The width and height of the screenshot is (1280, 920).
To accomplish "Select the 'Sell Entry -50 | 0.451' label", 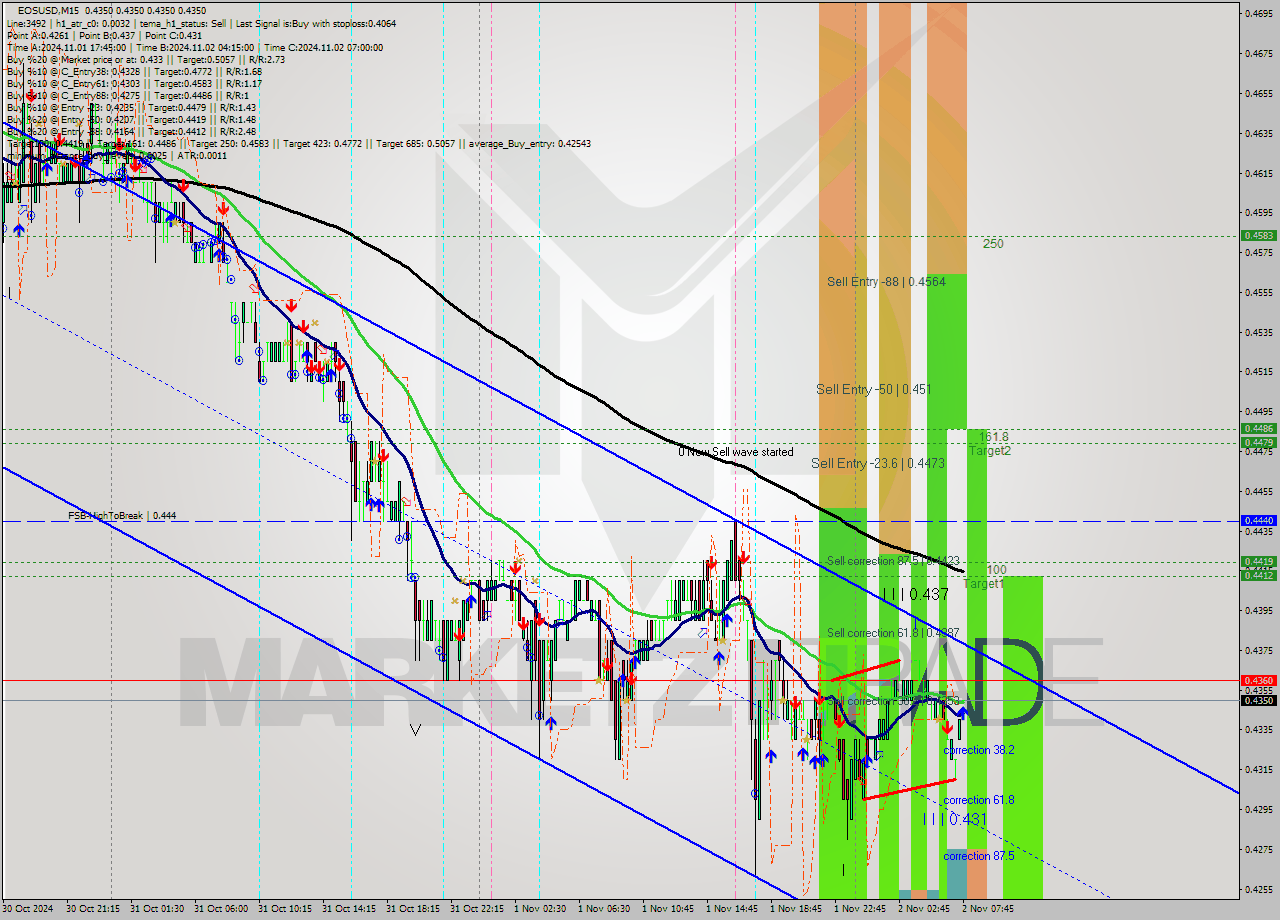I will [874, 389].
